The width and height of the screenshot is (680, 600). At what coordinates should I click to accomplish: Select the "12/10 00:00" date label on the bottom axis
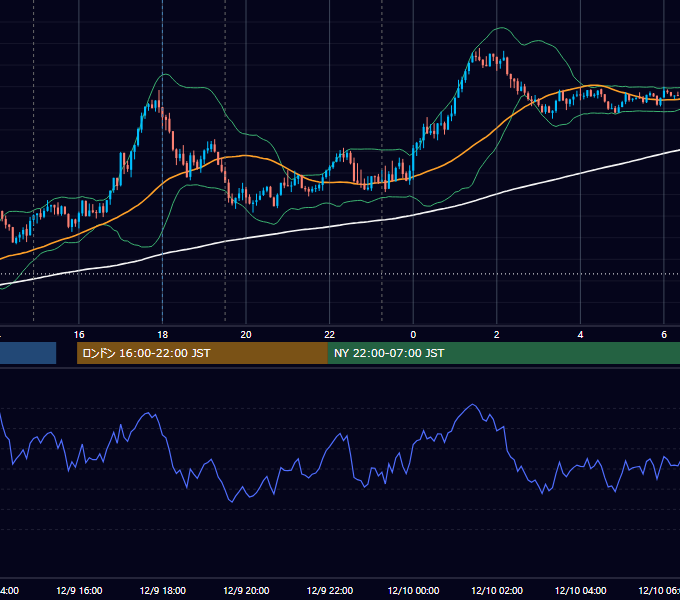click(x=413, y=591)
